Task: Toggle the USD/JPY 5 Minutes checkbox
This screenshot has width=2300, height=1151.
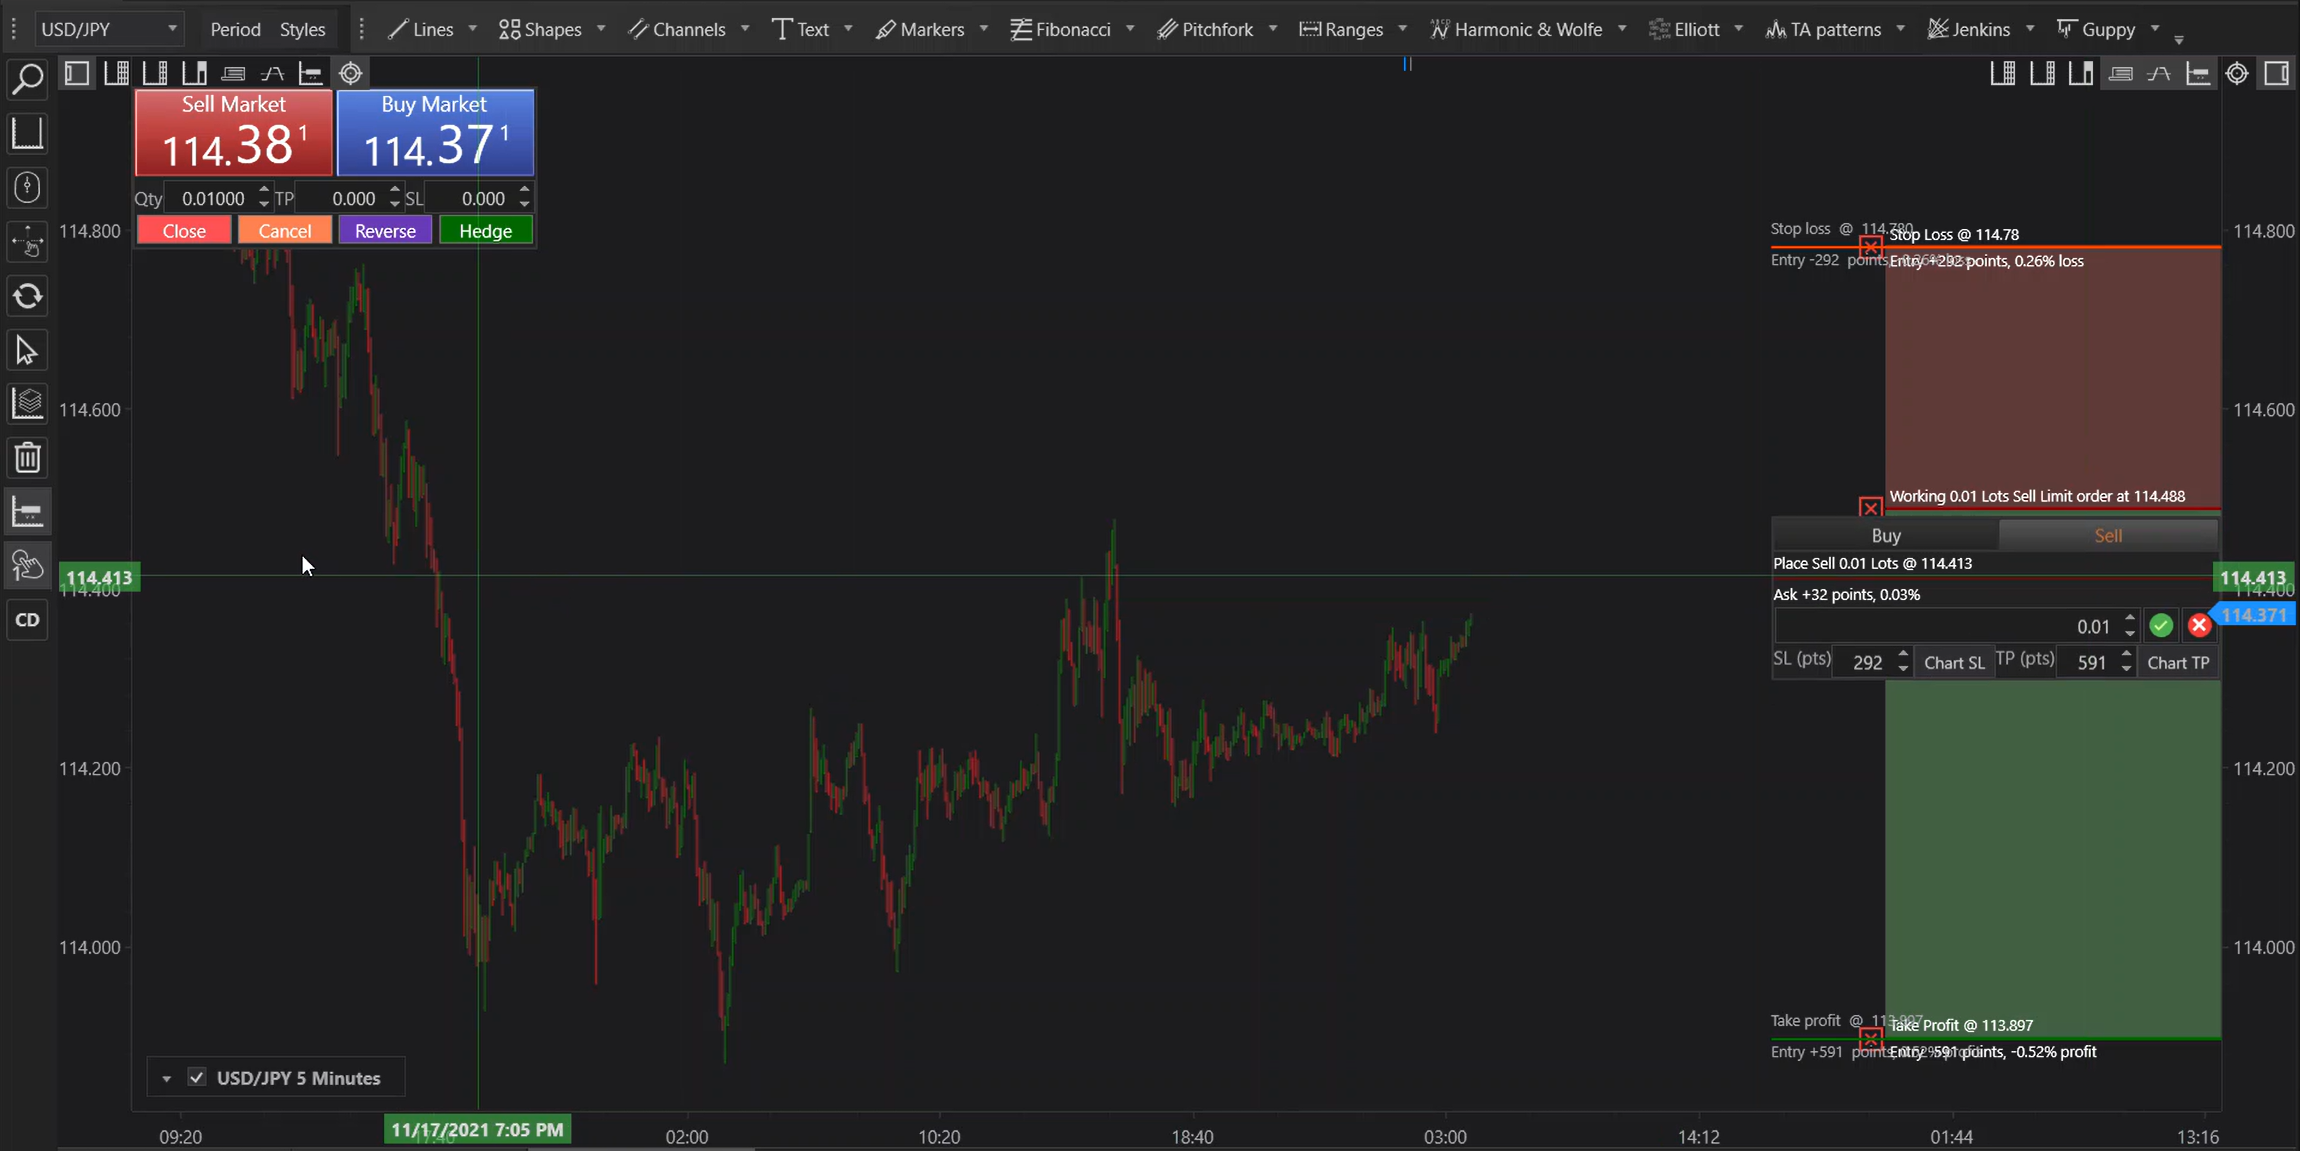Action: tap(197, 1078)
